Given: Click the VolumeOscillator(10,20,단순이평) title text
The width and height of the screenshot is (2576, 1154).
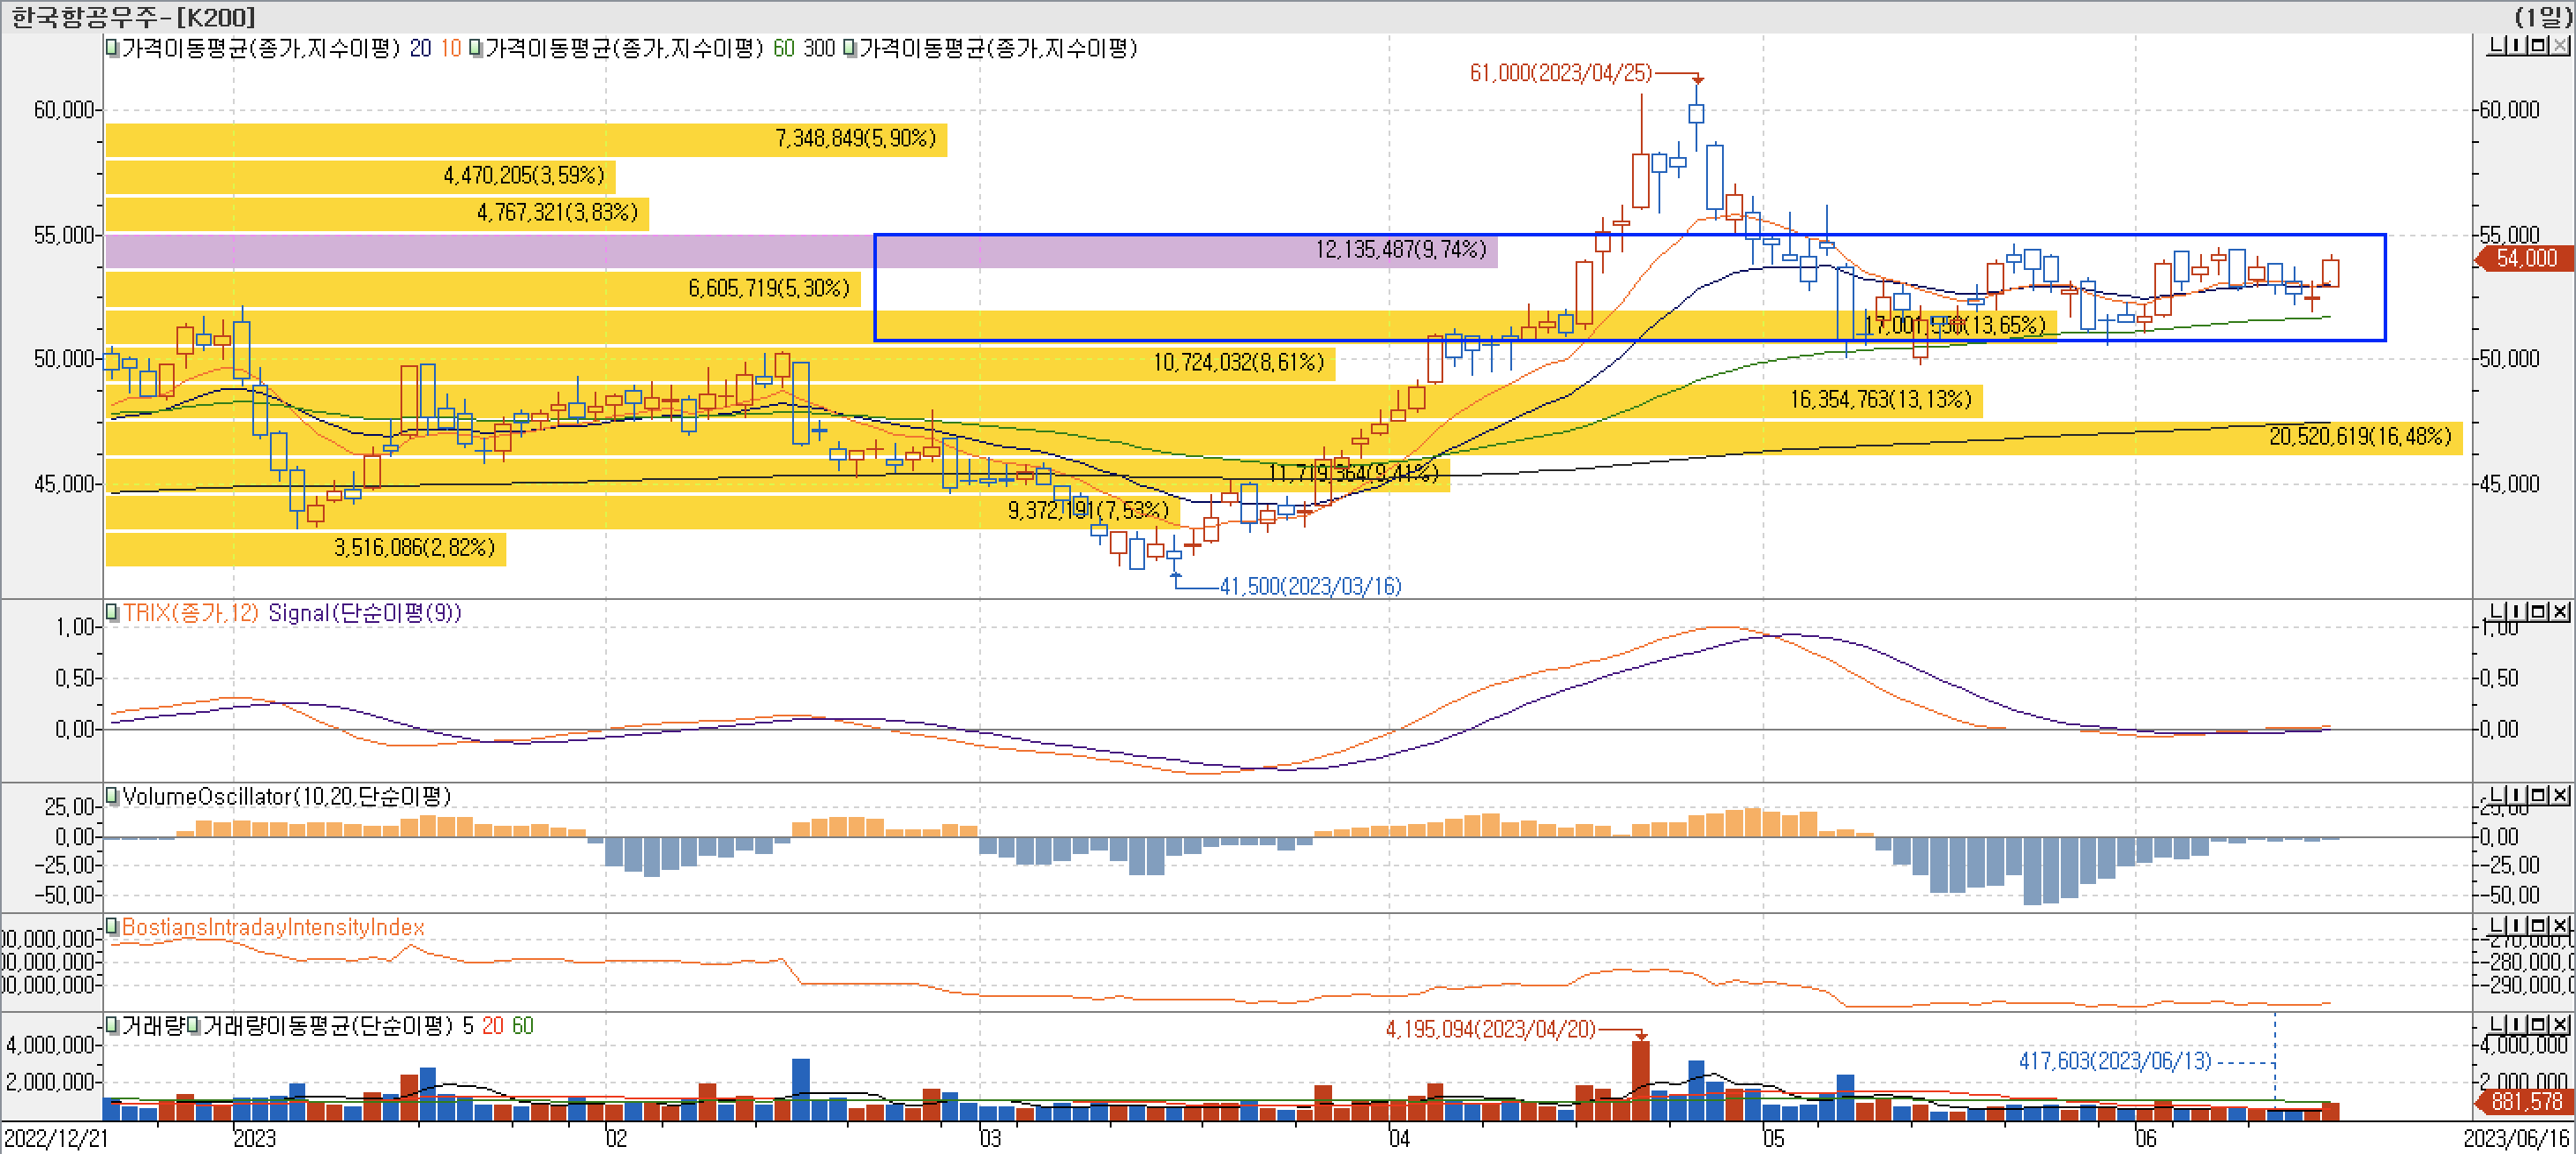Looking at the screenshot, I should click(x=286, y=796).
